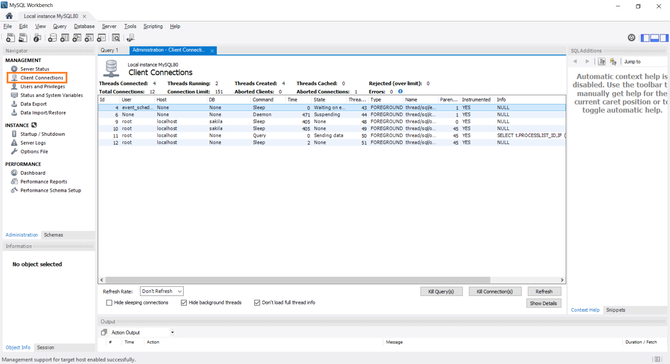Image resolution: width=670 pixels, height=364 pixels.
Task: Switch to the Query 1 tab
Action: pyautogui.click(x=109, y=50)
